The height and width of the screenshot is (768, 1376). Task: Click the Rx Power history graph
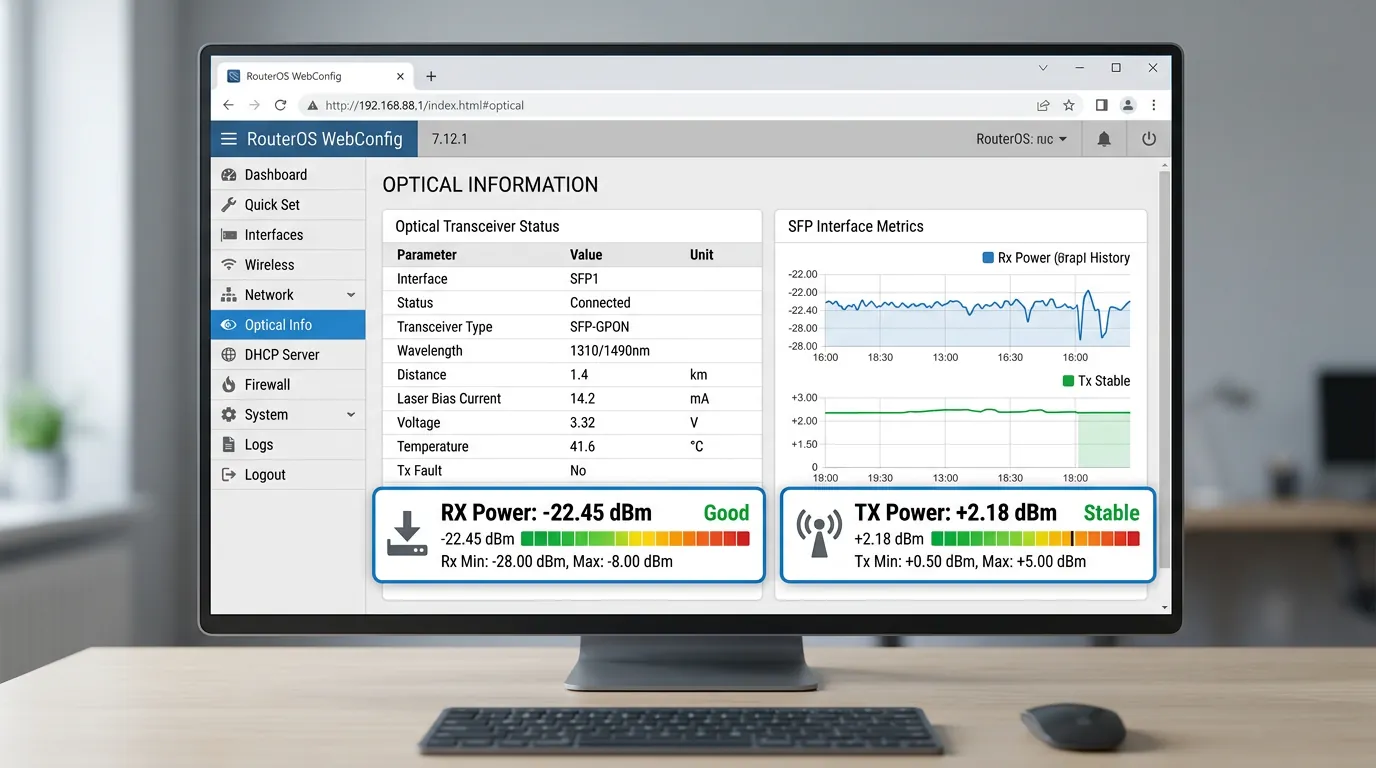point(978,310)
